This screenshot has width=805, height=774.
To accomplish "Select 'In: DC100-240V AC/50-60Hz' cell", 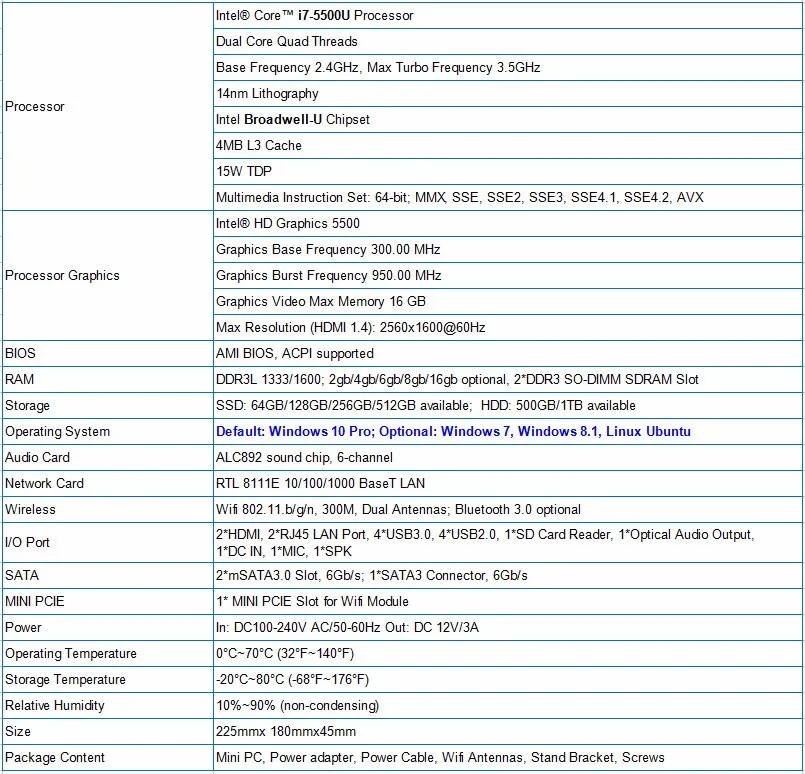I will point(508,627).
